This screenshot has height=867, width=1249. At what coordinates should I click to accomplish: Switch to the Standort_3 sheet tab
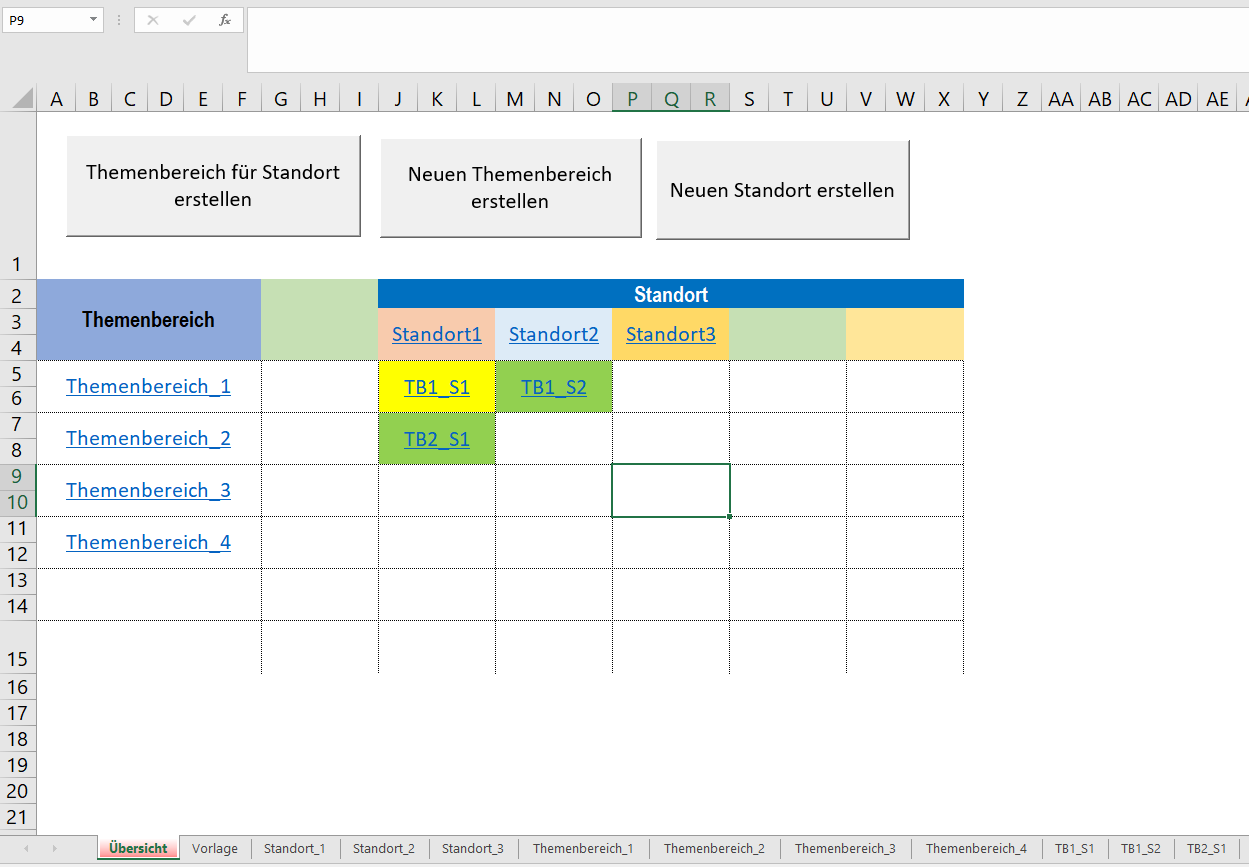tap(473, 848)
